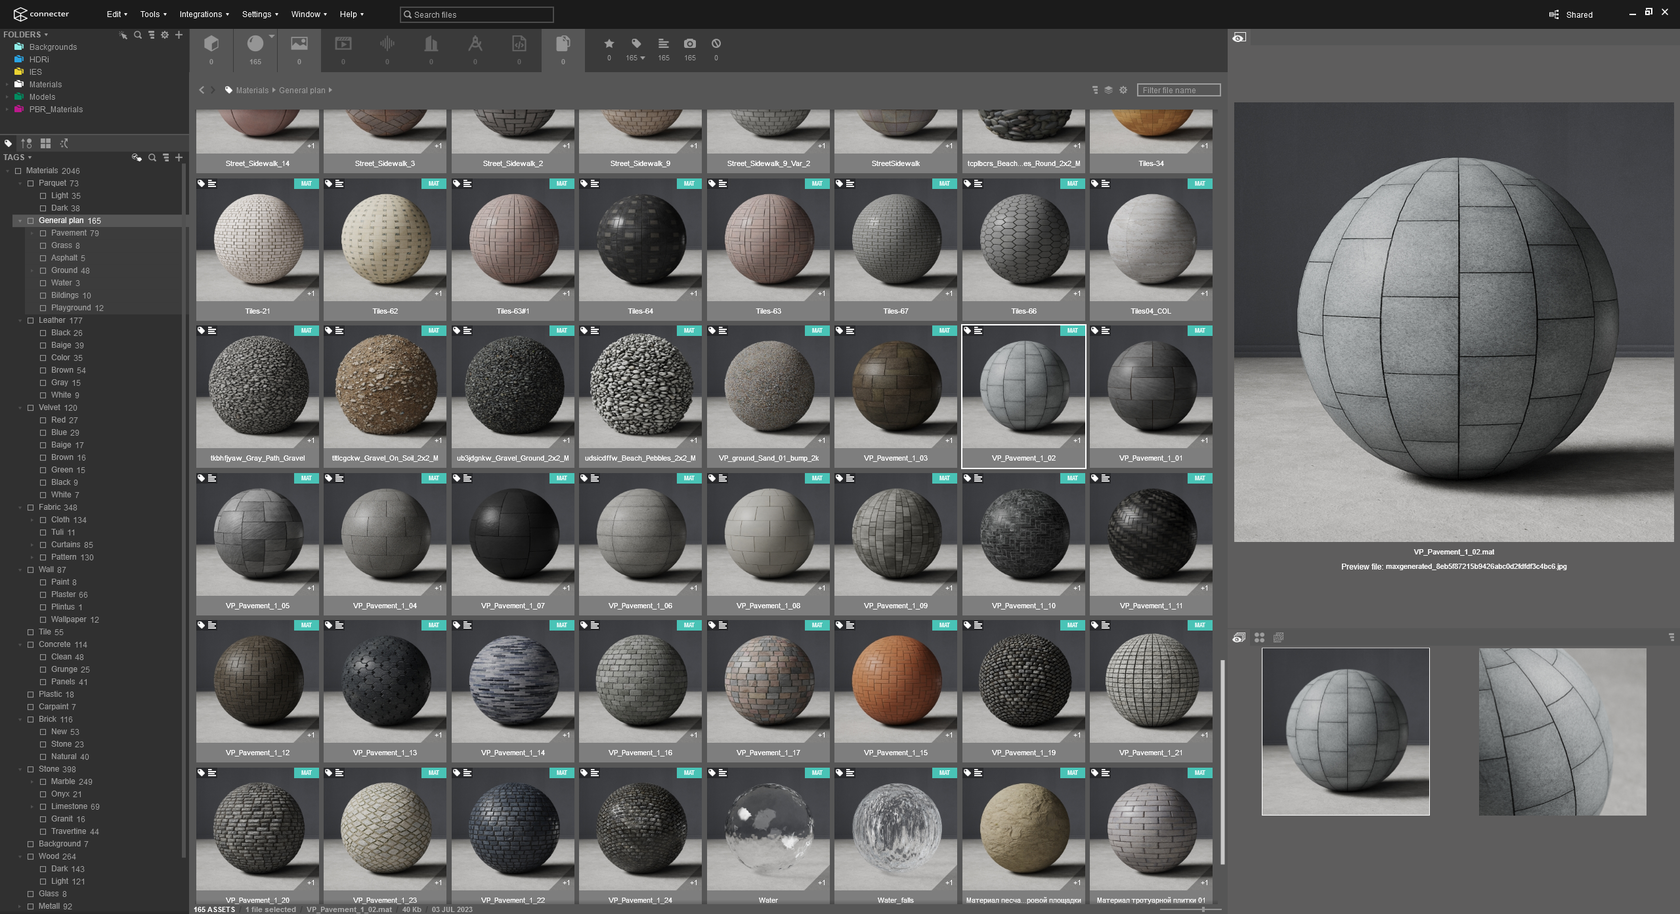This screenshot has height=914, width=1680.
Task: Add a new tag with plus icon
Action: point(179,157)
